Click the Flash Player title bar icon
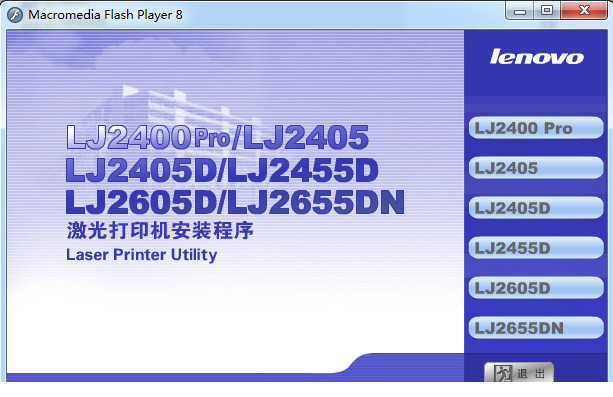The width and height of the screenshot is (613, 397). 15,15
